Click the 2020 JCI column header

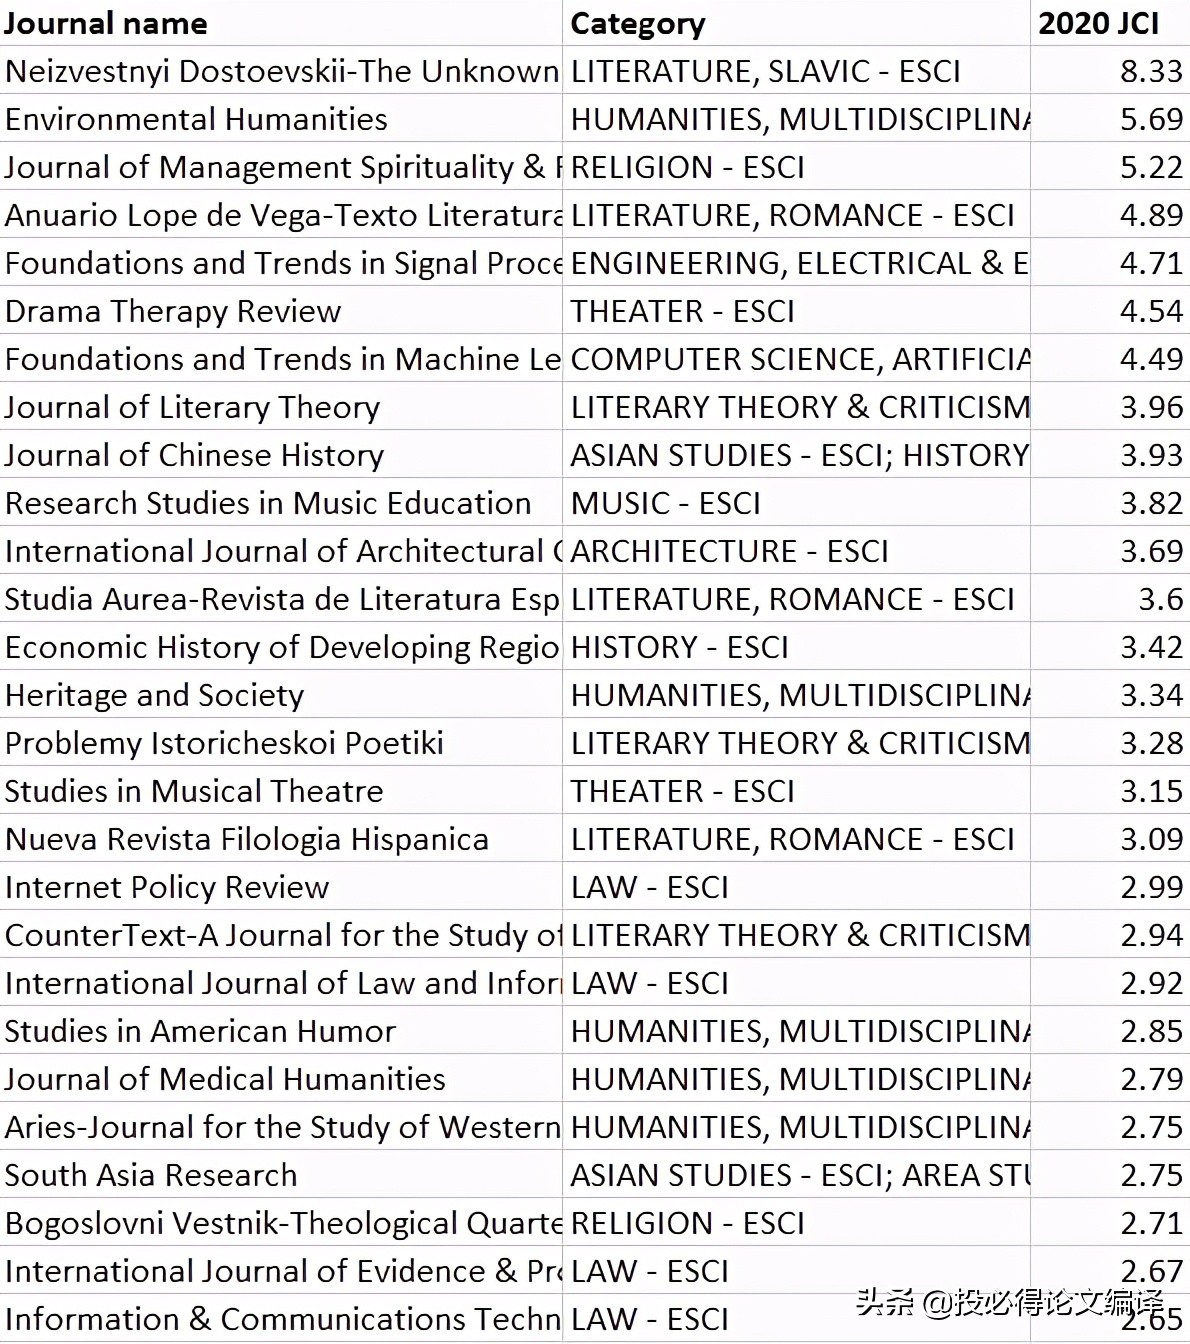pyautogui.click(x=1098, y=23)
